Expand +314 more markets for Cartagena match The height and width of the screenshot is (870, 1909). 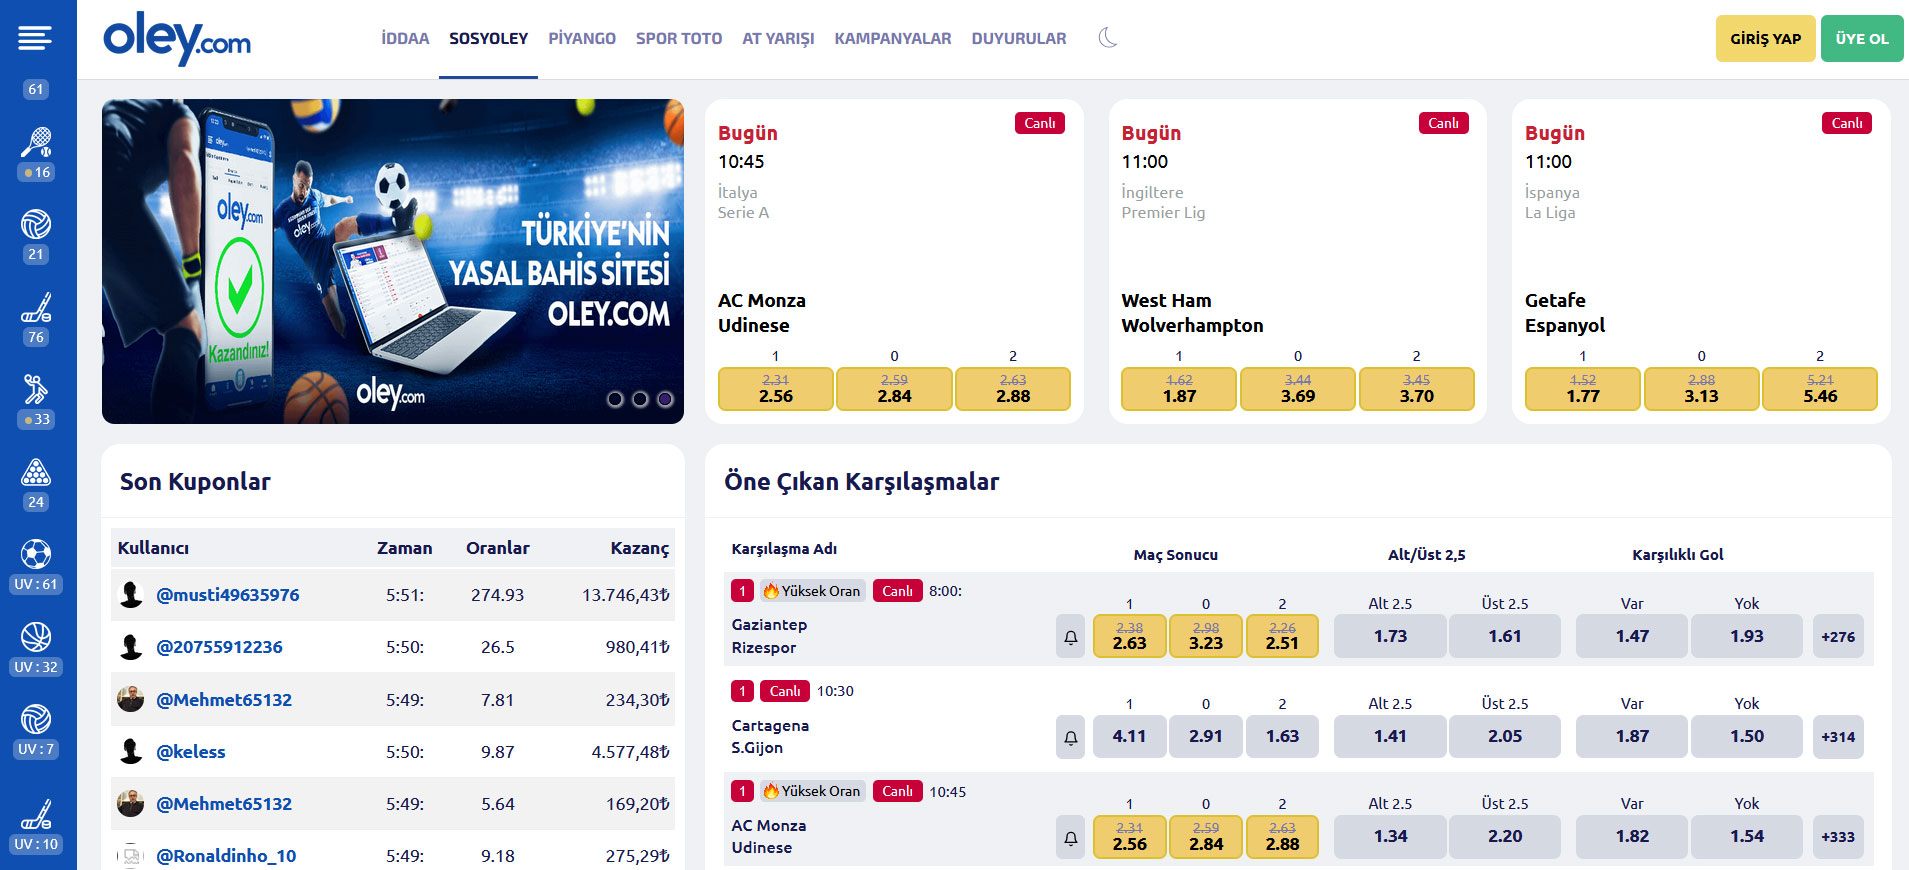point(1838,737)
